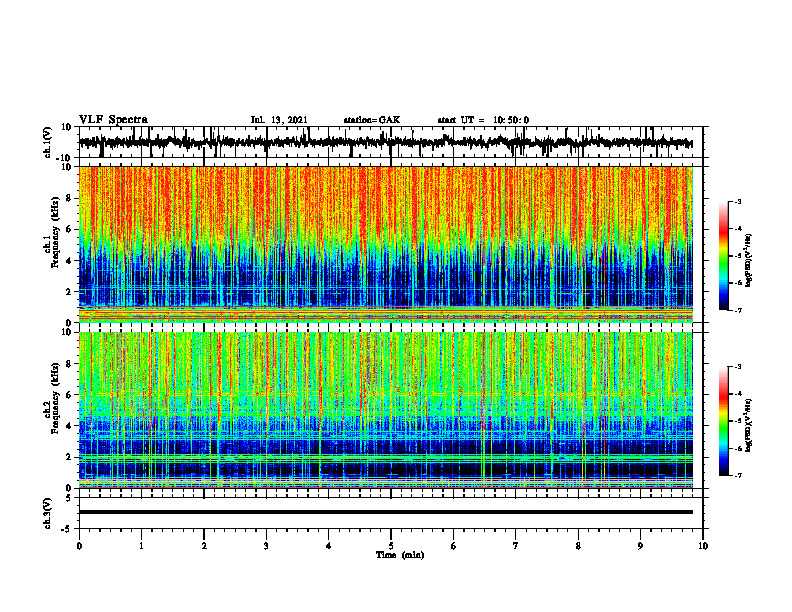
Task: Click '8' tick on ch.2 frequency axis
Action: pos(69,364)
